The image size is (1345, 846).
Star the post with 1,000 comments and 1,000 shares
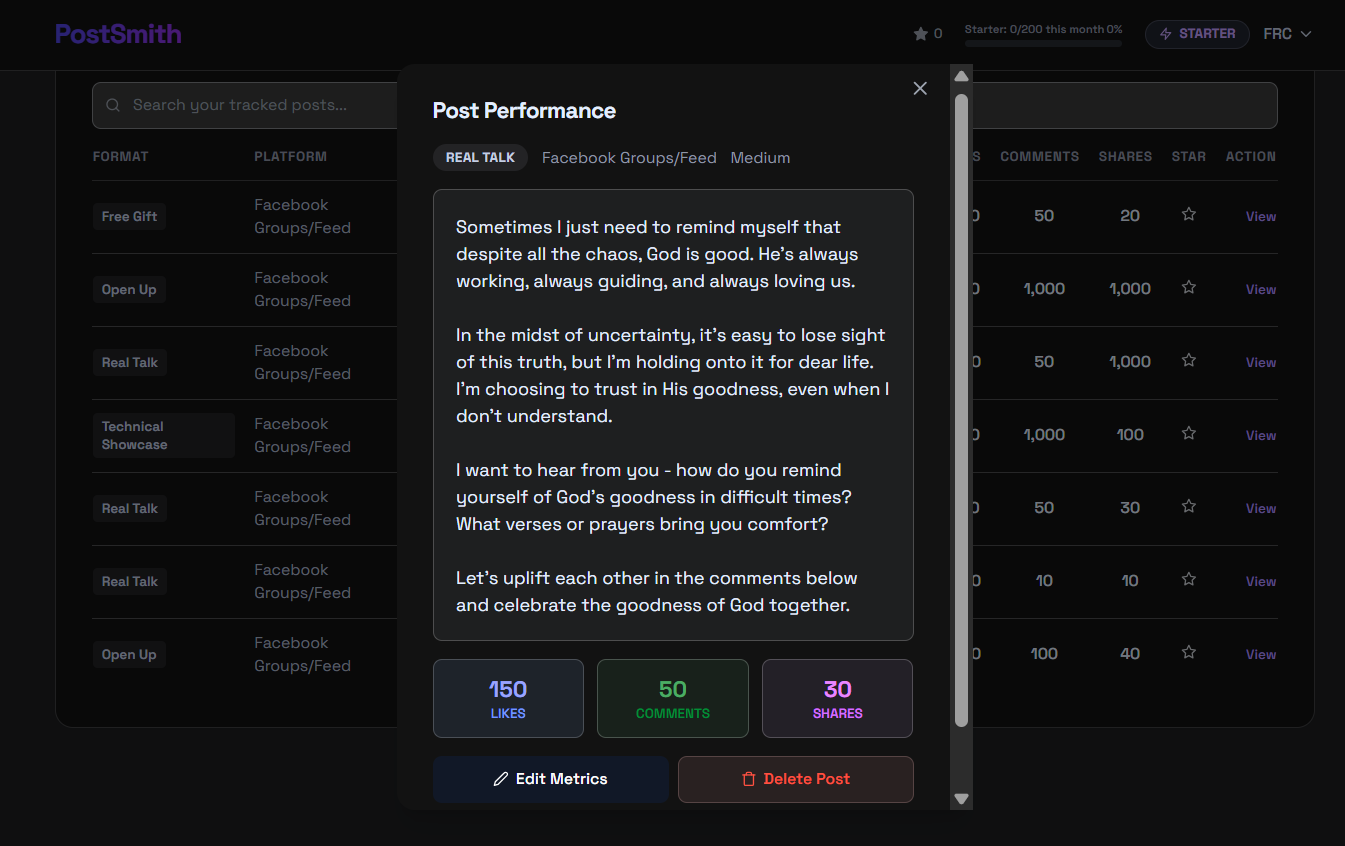point(1189,287)
